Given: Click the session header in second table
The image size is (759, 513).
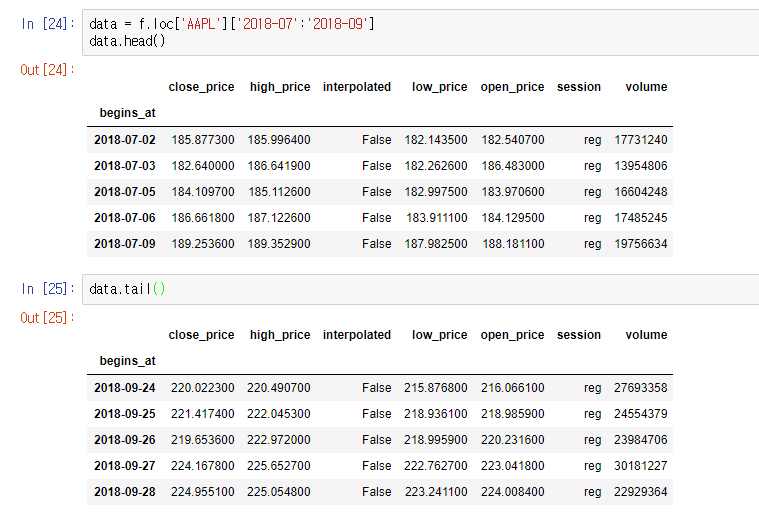Looking at the screenshot, I should click(579, 335).
